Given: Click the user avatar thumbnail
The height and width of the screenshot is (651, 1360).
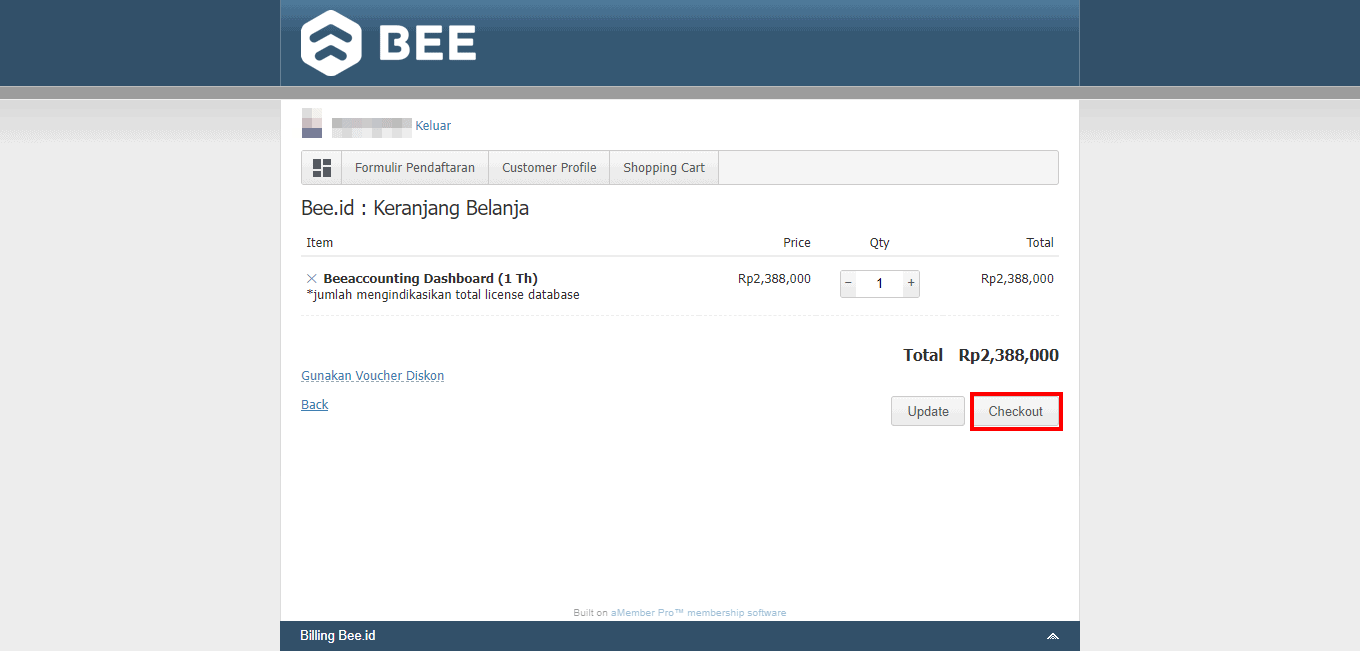Looking at the screenshot, I should (x=312, y=122).
